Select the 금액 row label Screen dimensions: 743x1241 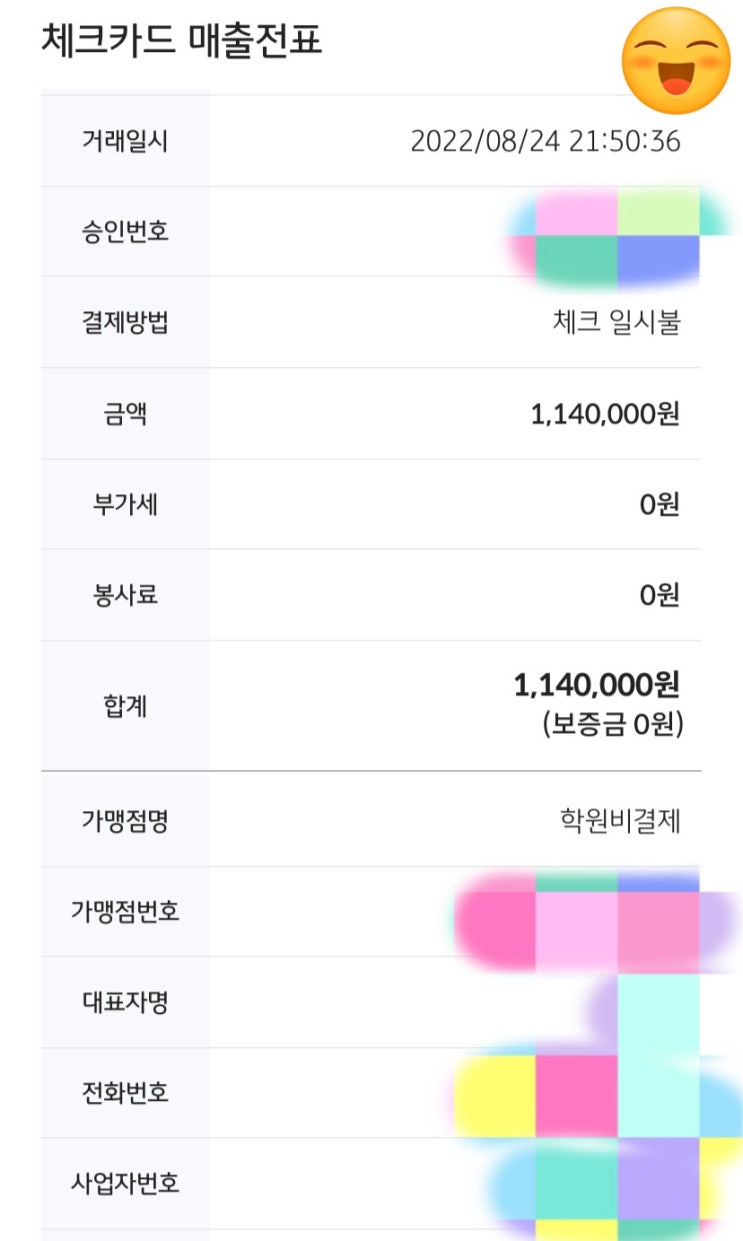tap(125, 414)
